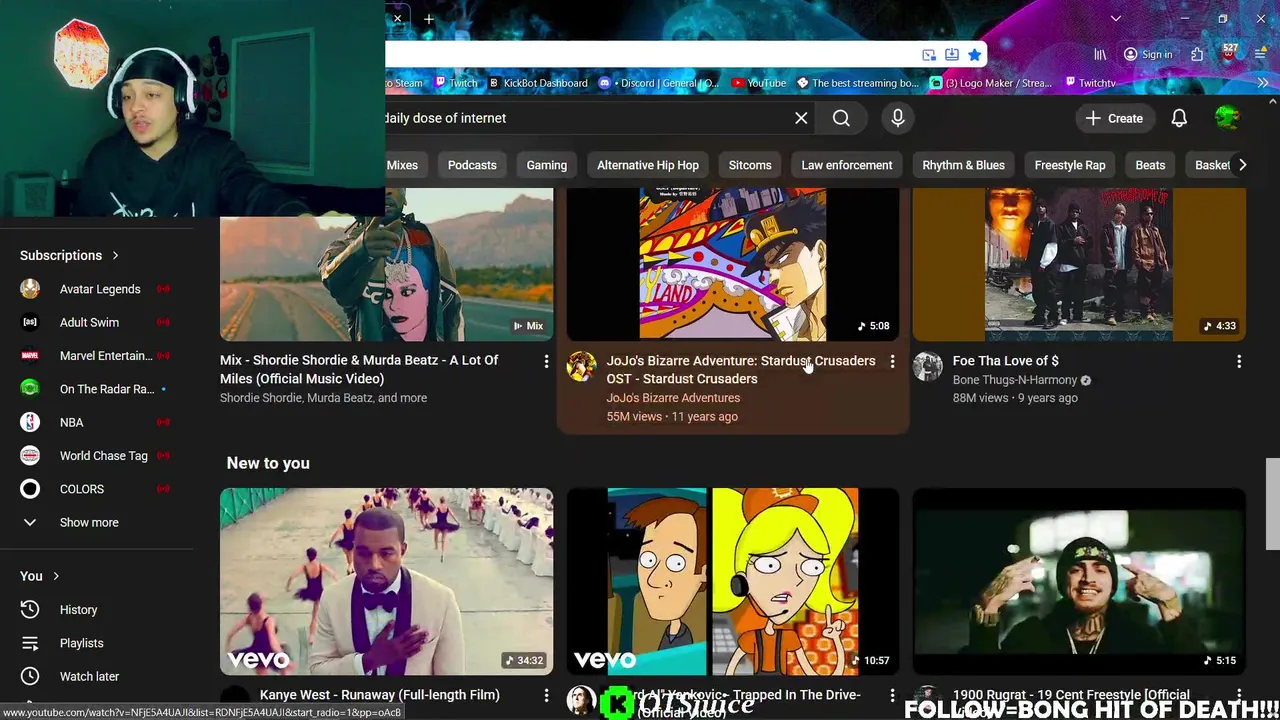Open the browser application menu
This screenshot has width=1280, height=720.
(1263, 55)
